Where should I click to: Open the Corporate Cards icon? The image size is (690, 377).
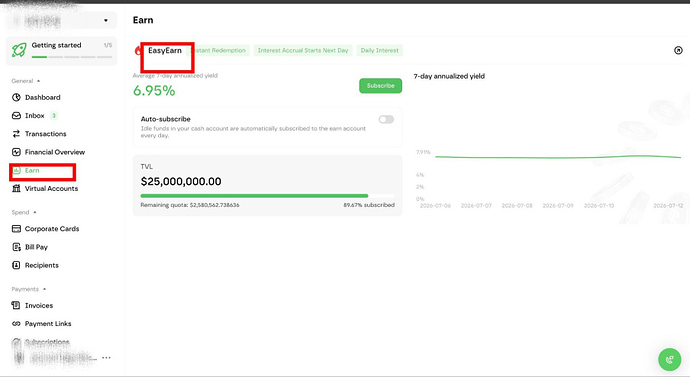pyautogui.click(x=16, y=229)
